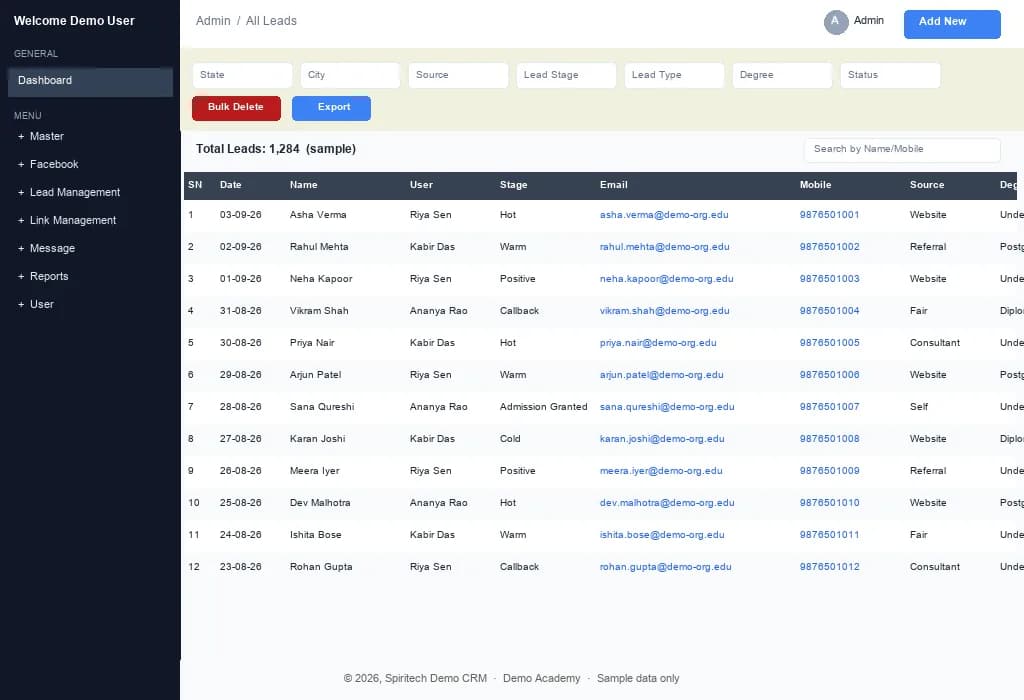Open the Degree filter dropdown
Screen dimensions: 1024x700
pyautogui.click(x=782, y=75)
